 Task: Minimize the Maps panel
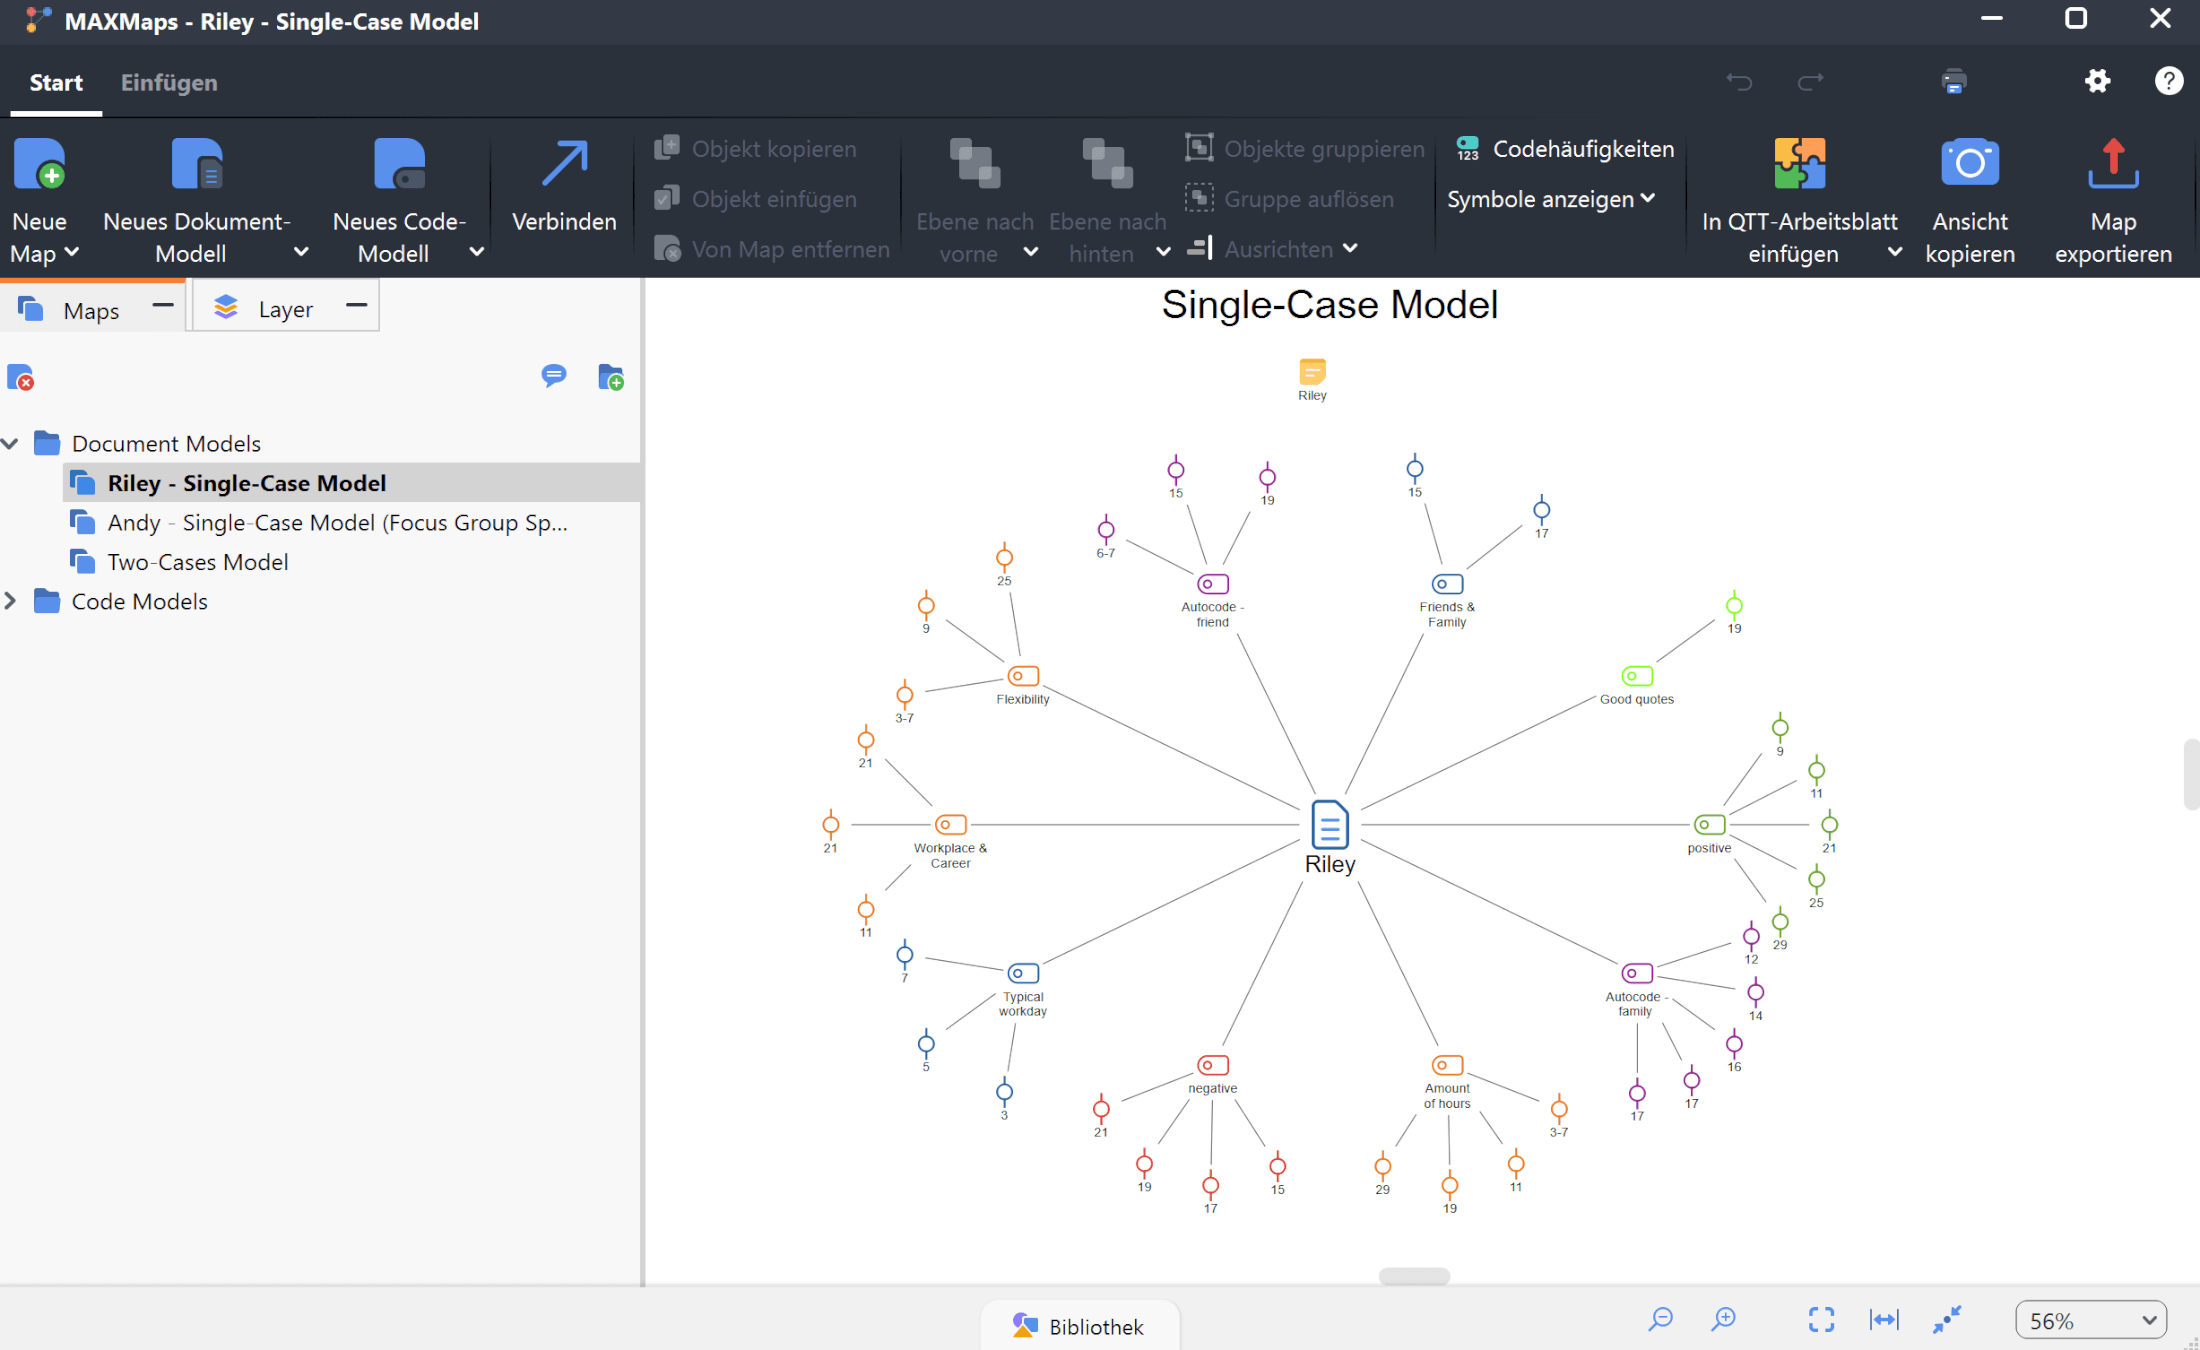163,305
